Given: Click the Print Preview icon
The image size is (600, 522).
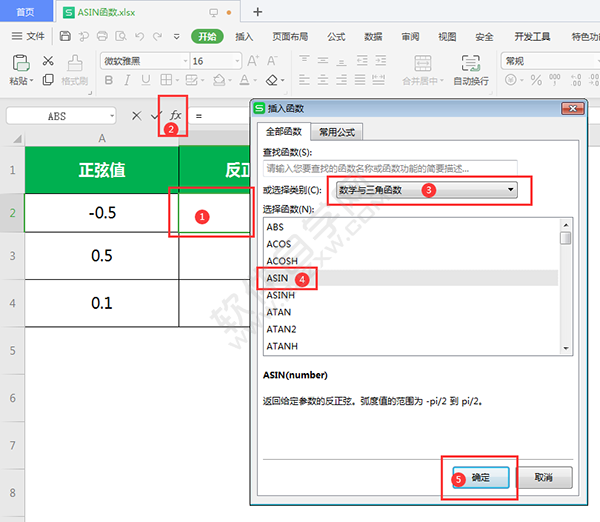Looking at the screenshot, I should pos(121,36).
